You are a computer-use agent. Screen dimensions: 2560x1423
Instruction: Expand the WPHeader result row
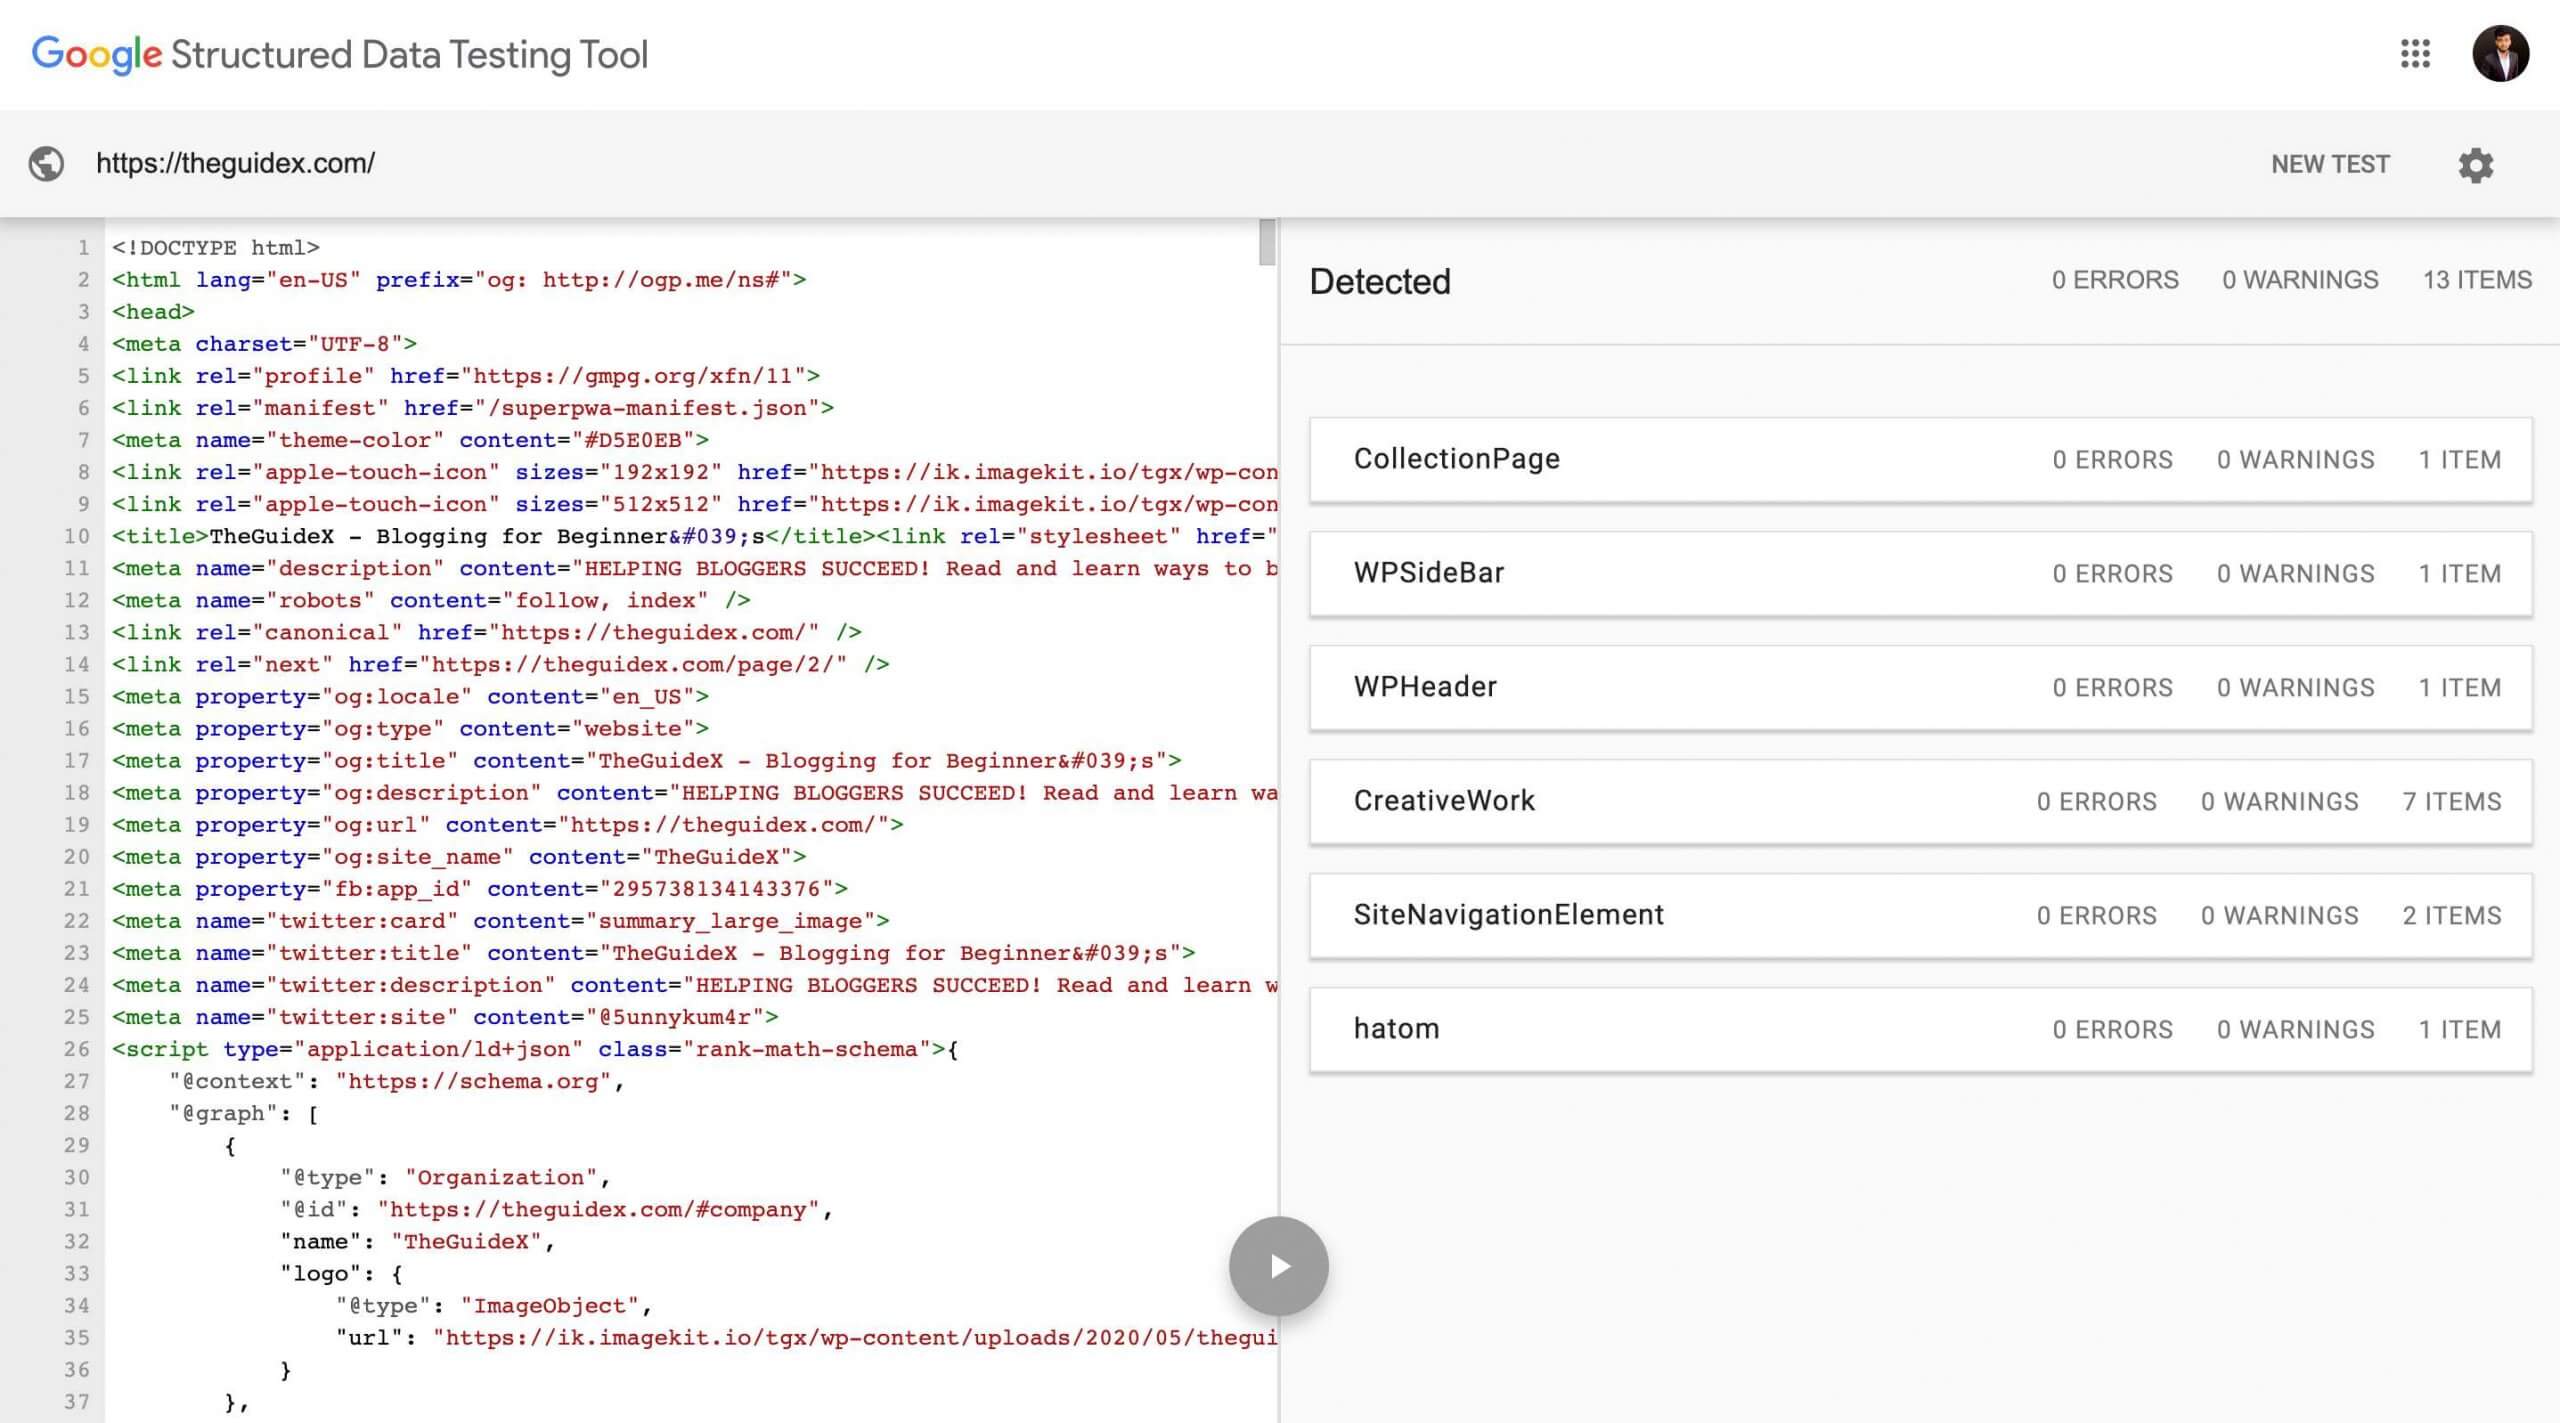(1921, 688)
